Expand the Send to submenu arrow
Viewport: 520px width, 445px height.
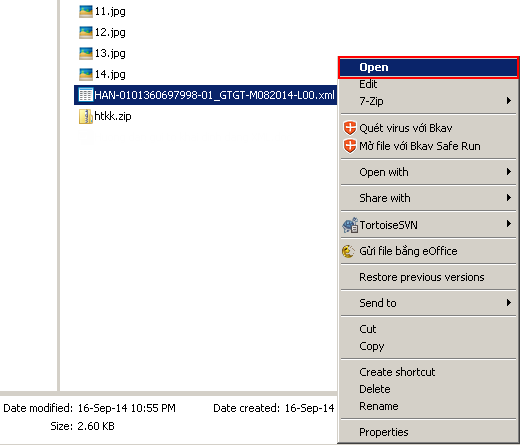(x=509, y=302)
